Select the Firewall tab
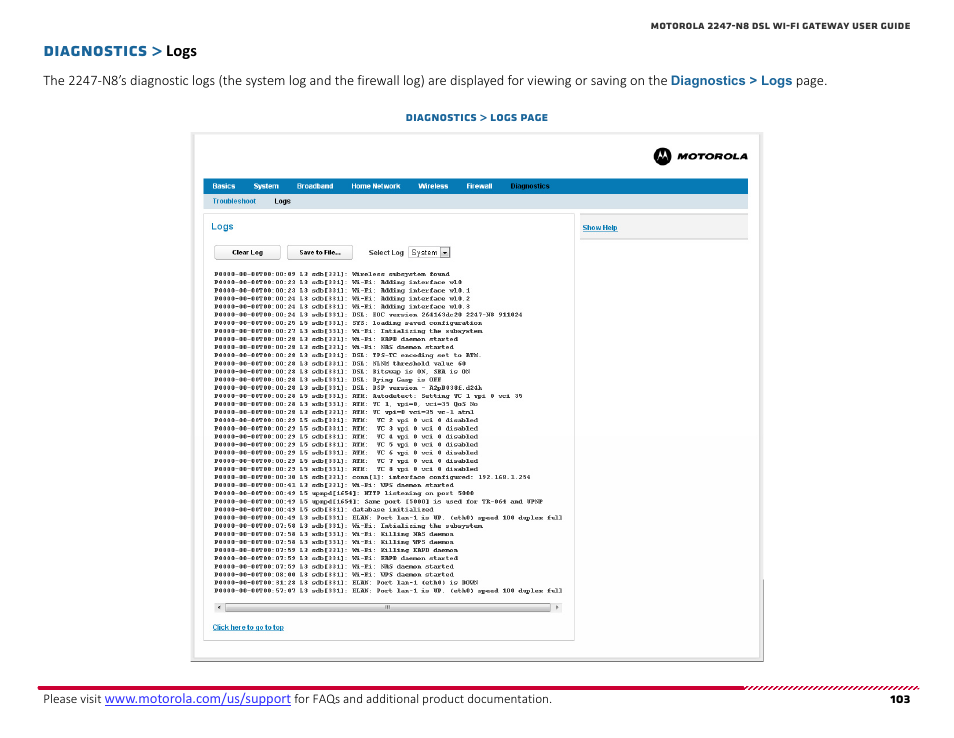Image resolution: width=954 pixels, height=738 pixels. (x=479, y=186)
